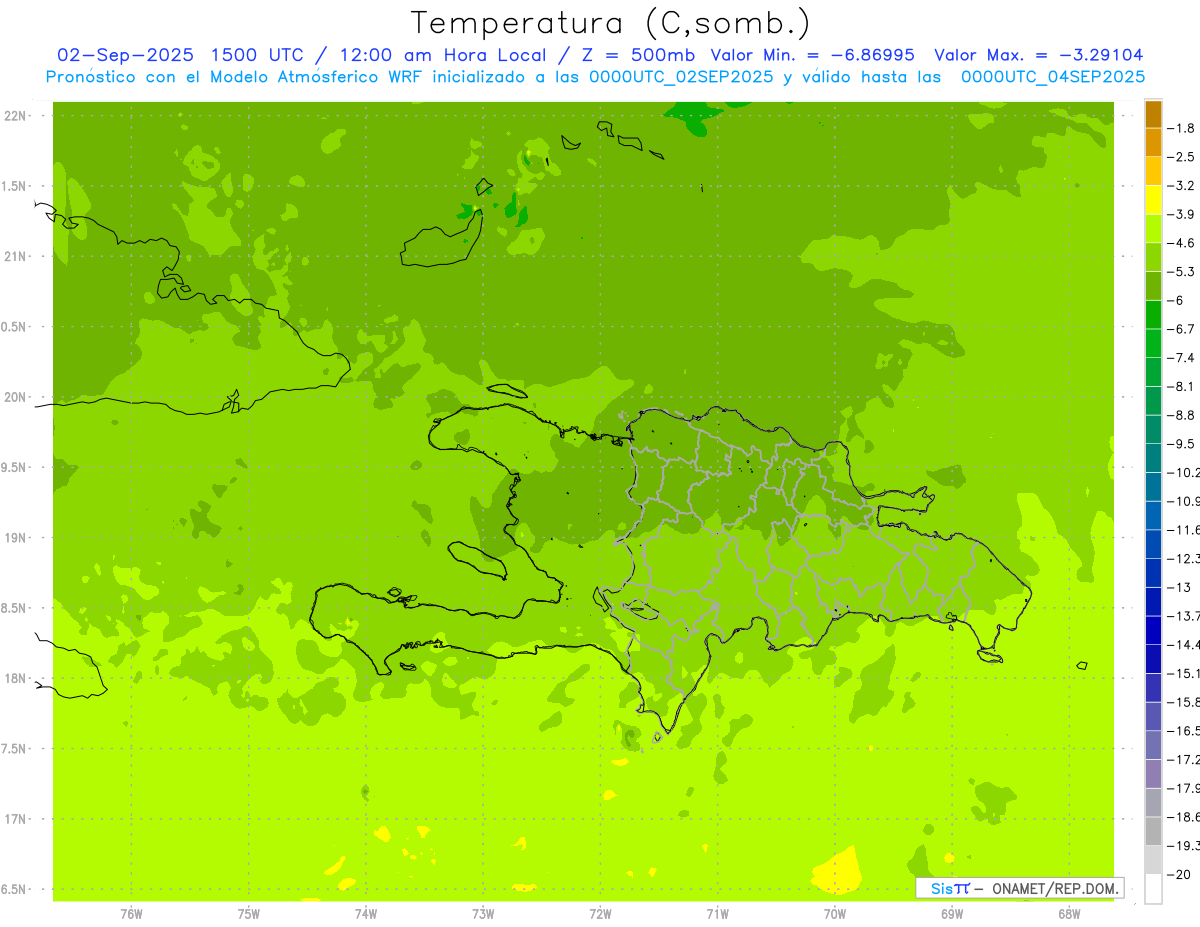Click the orange swatch between -1.8 and -2.5
1200x927 pixels.
click(x=1153, y=142)
